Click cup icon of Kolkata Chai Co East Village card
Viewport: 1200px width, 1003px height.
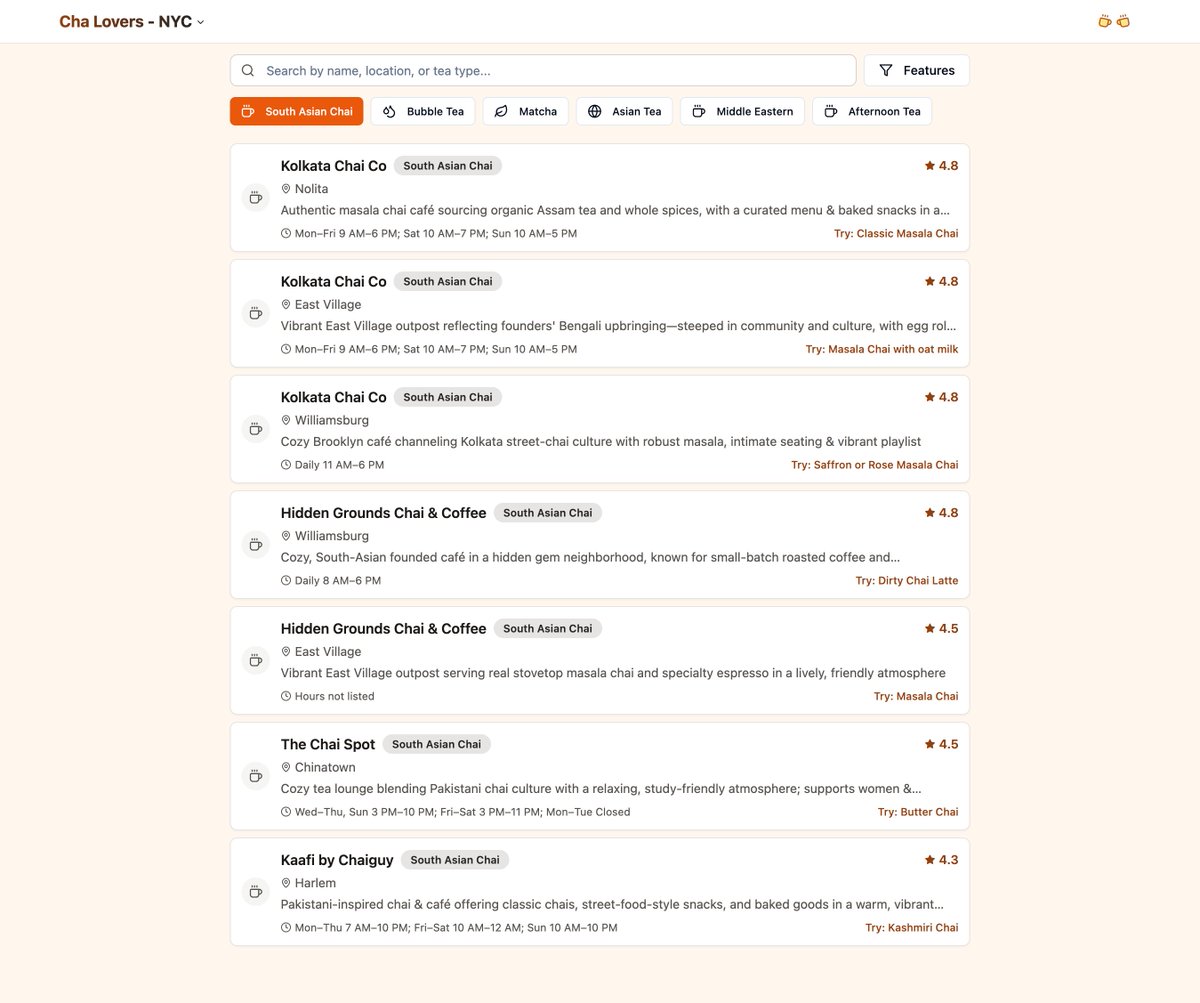pos(256,313)
